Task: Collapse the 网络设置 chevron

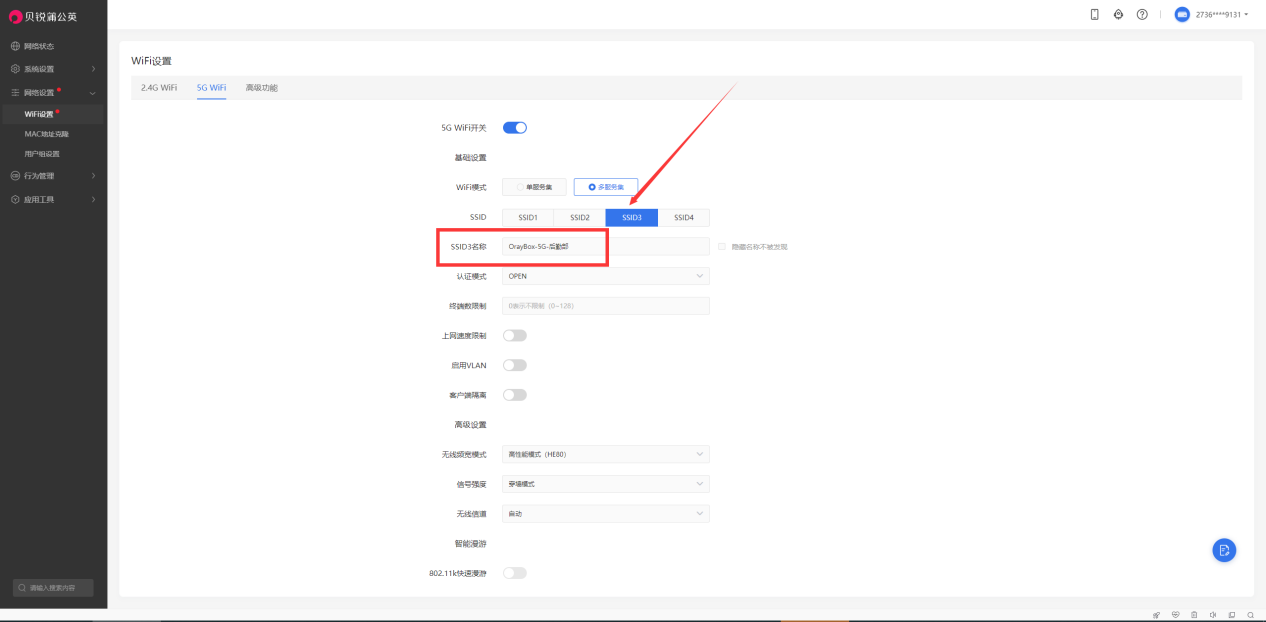Action: pyautogui.click(x=93, y=92)
